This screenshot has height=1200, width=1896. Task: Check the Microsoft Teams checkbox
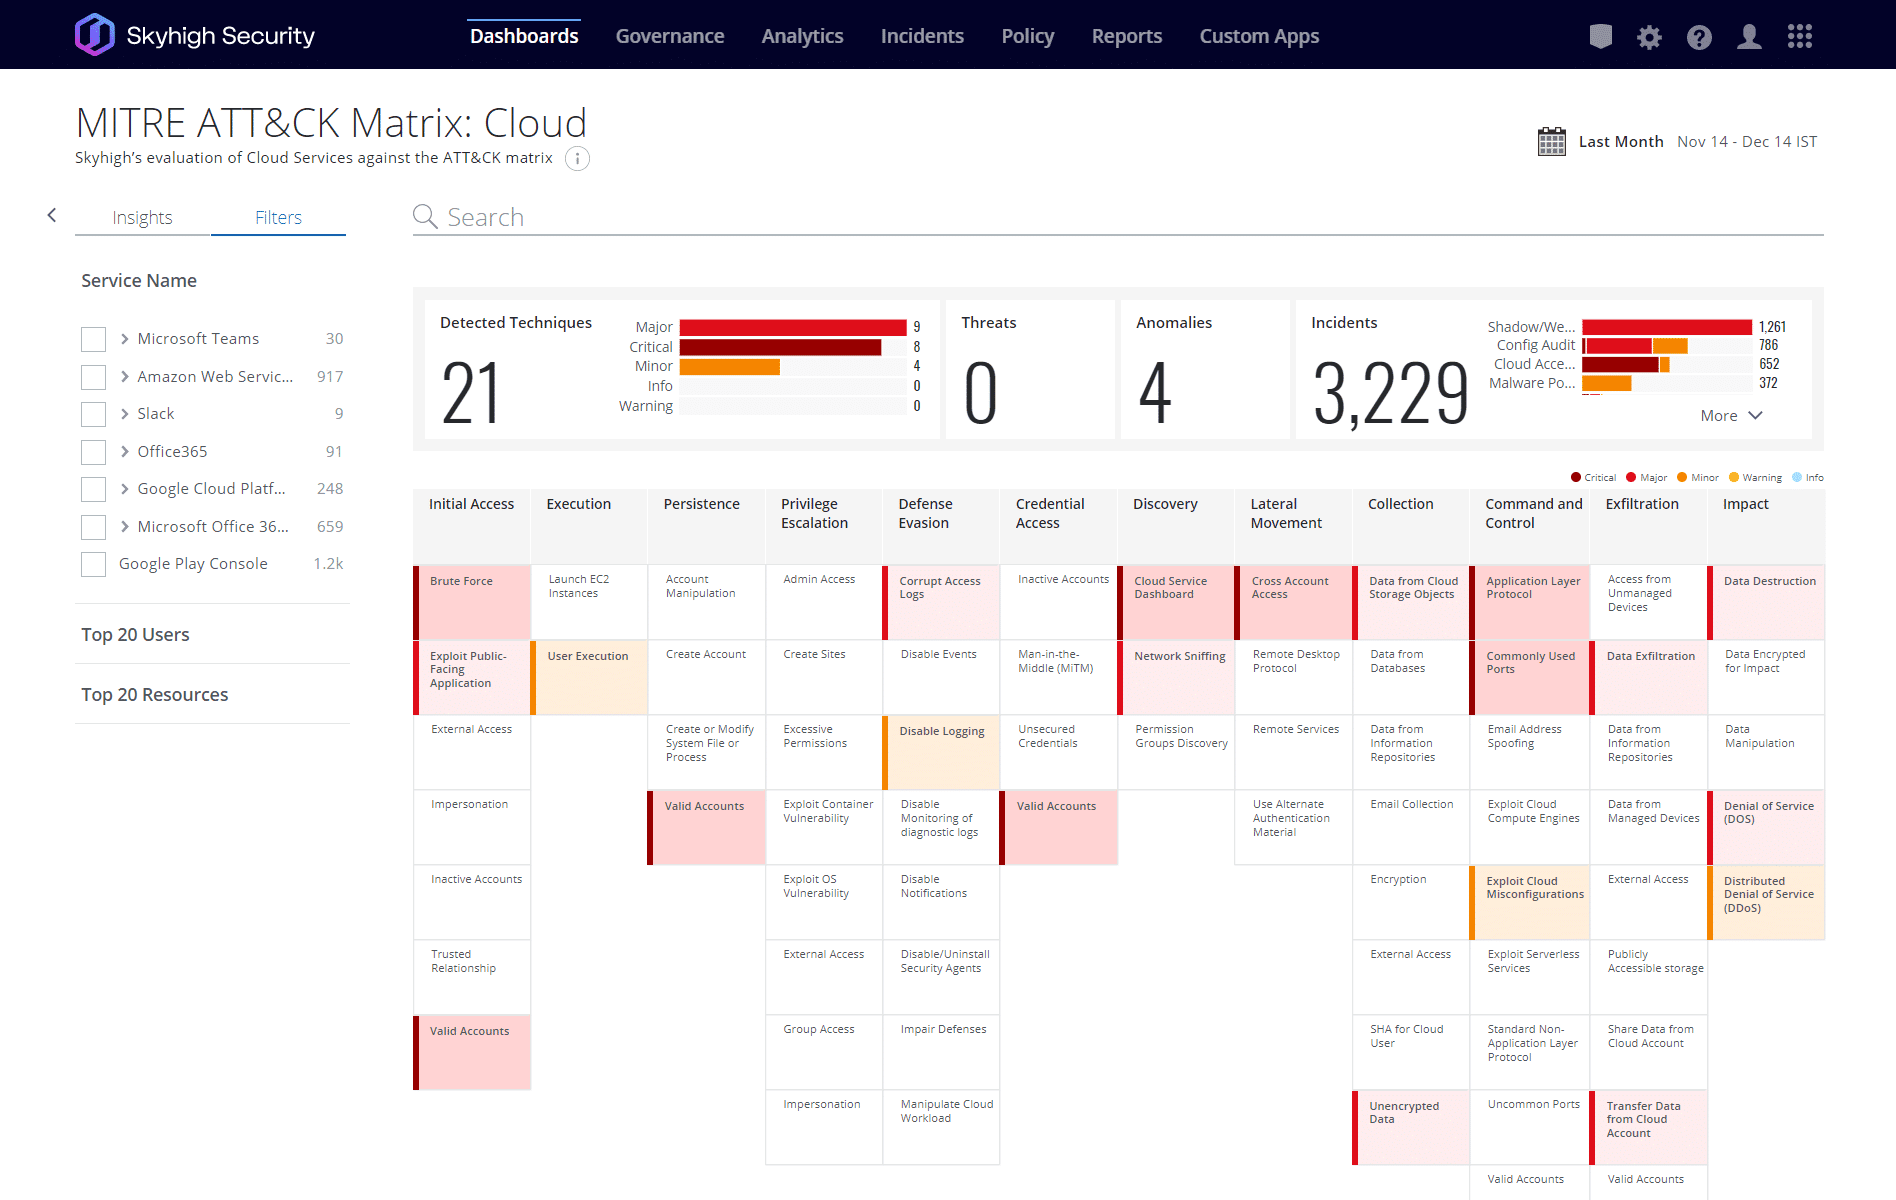point(94,339)
